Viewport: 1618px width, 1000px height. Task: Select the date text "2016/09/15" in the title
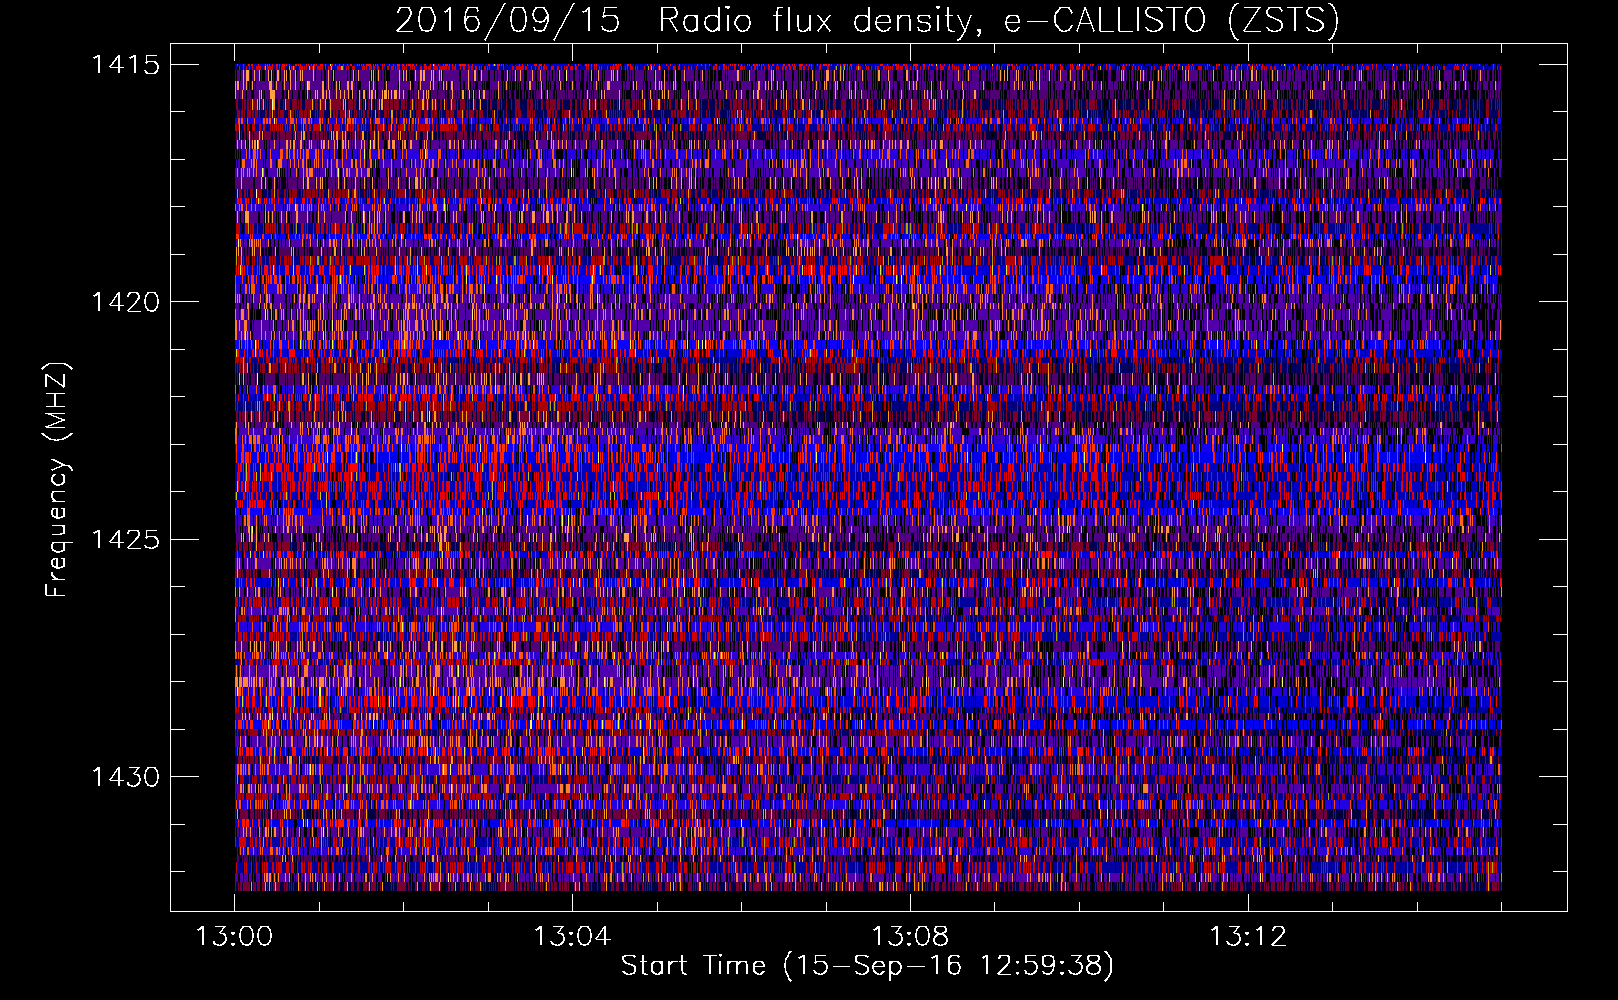(508, 20)
